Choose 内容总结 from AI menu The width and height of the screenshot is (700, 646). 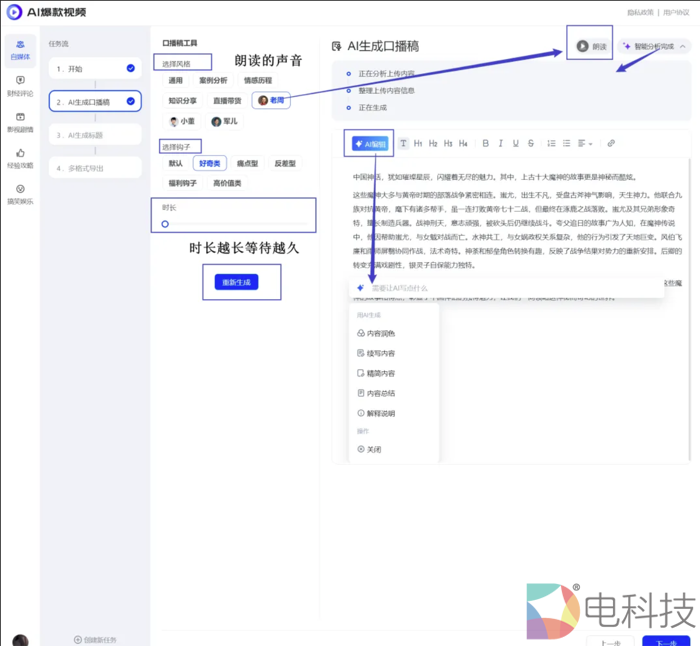(x=381, y=393)
